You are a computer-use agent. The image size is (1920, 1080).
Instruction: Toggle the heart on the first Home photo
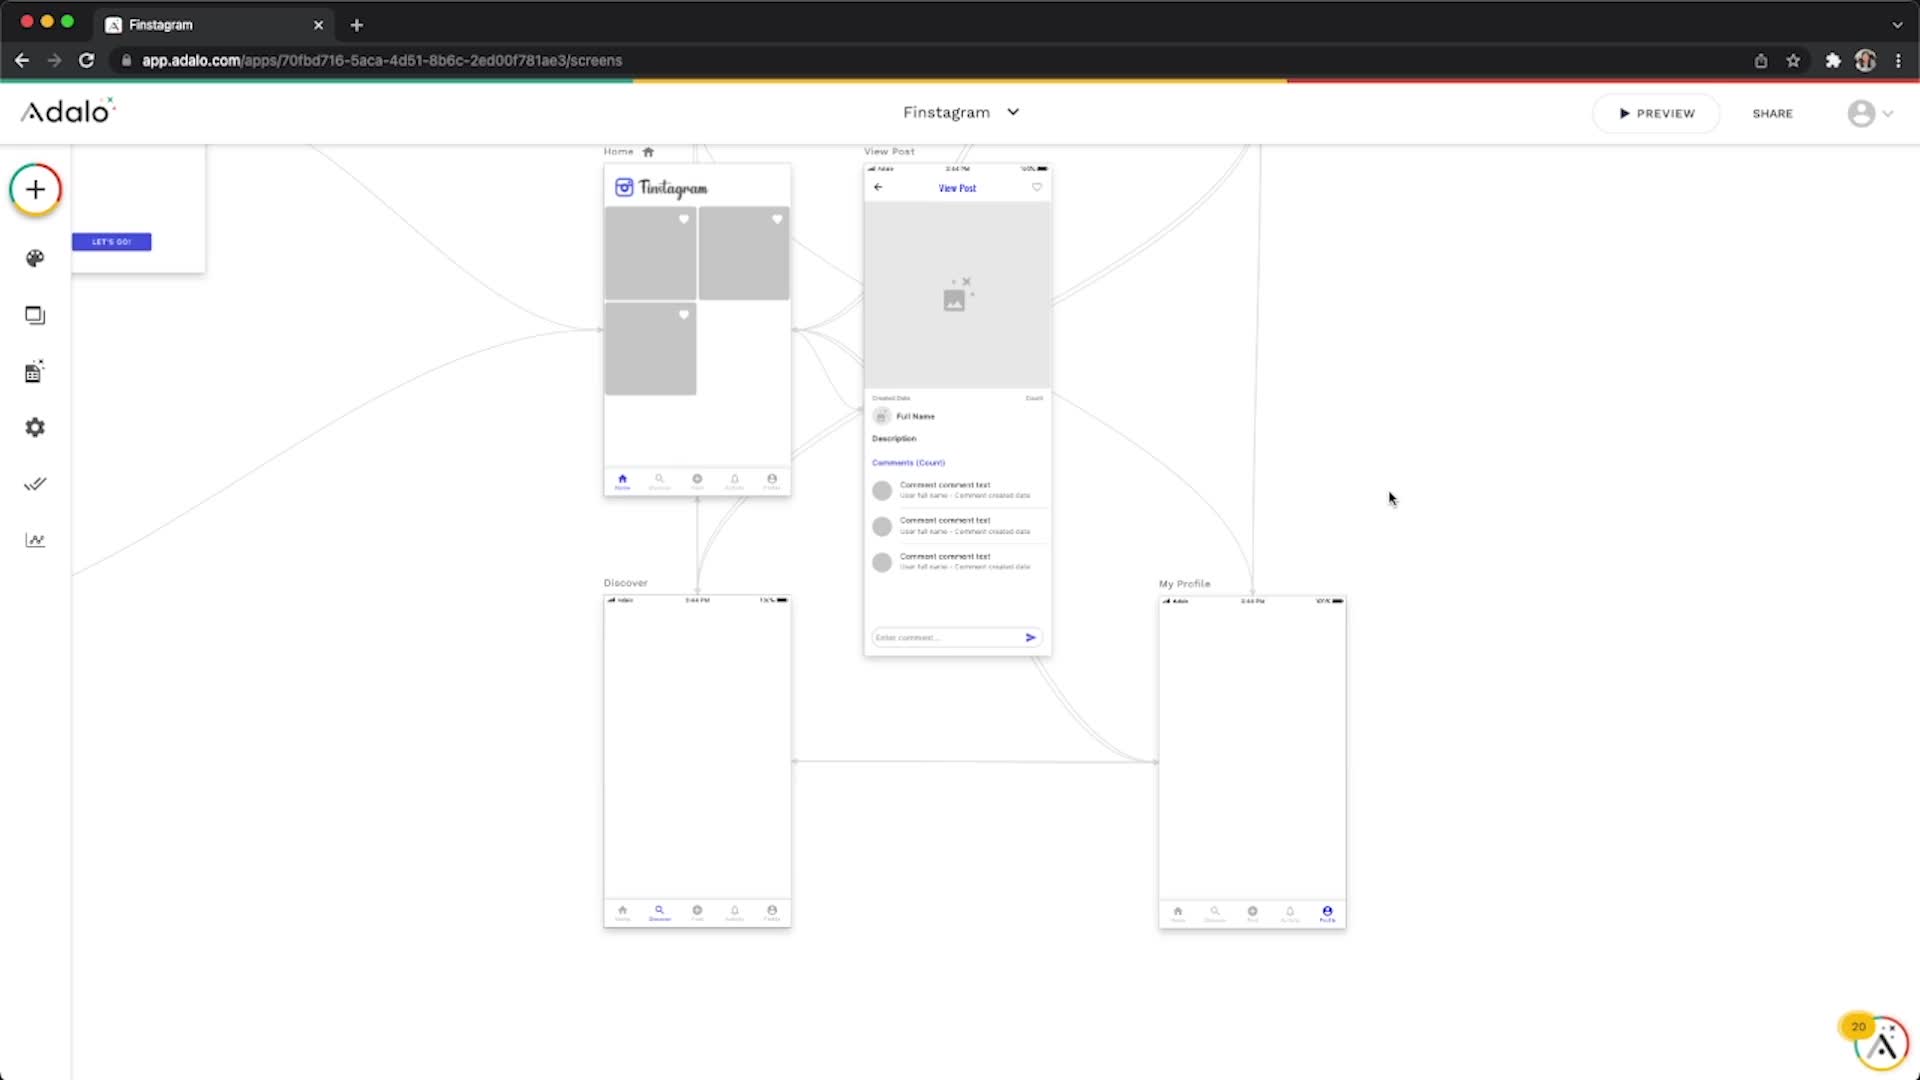point(684,219)
